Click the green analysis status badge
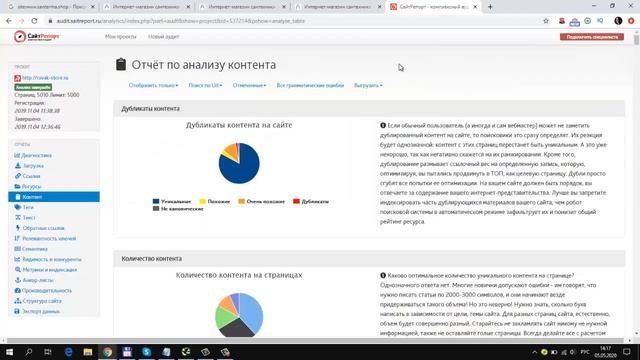Image resolution: width=640 pixels, height=360 pixels. coord(33,87)
